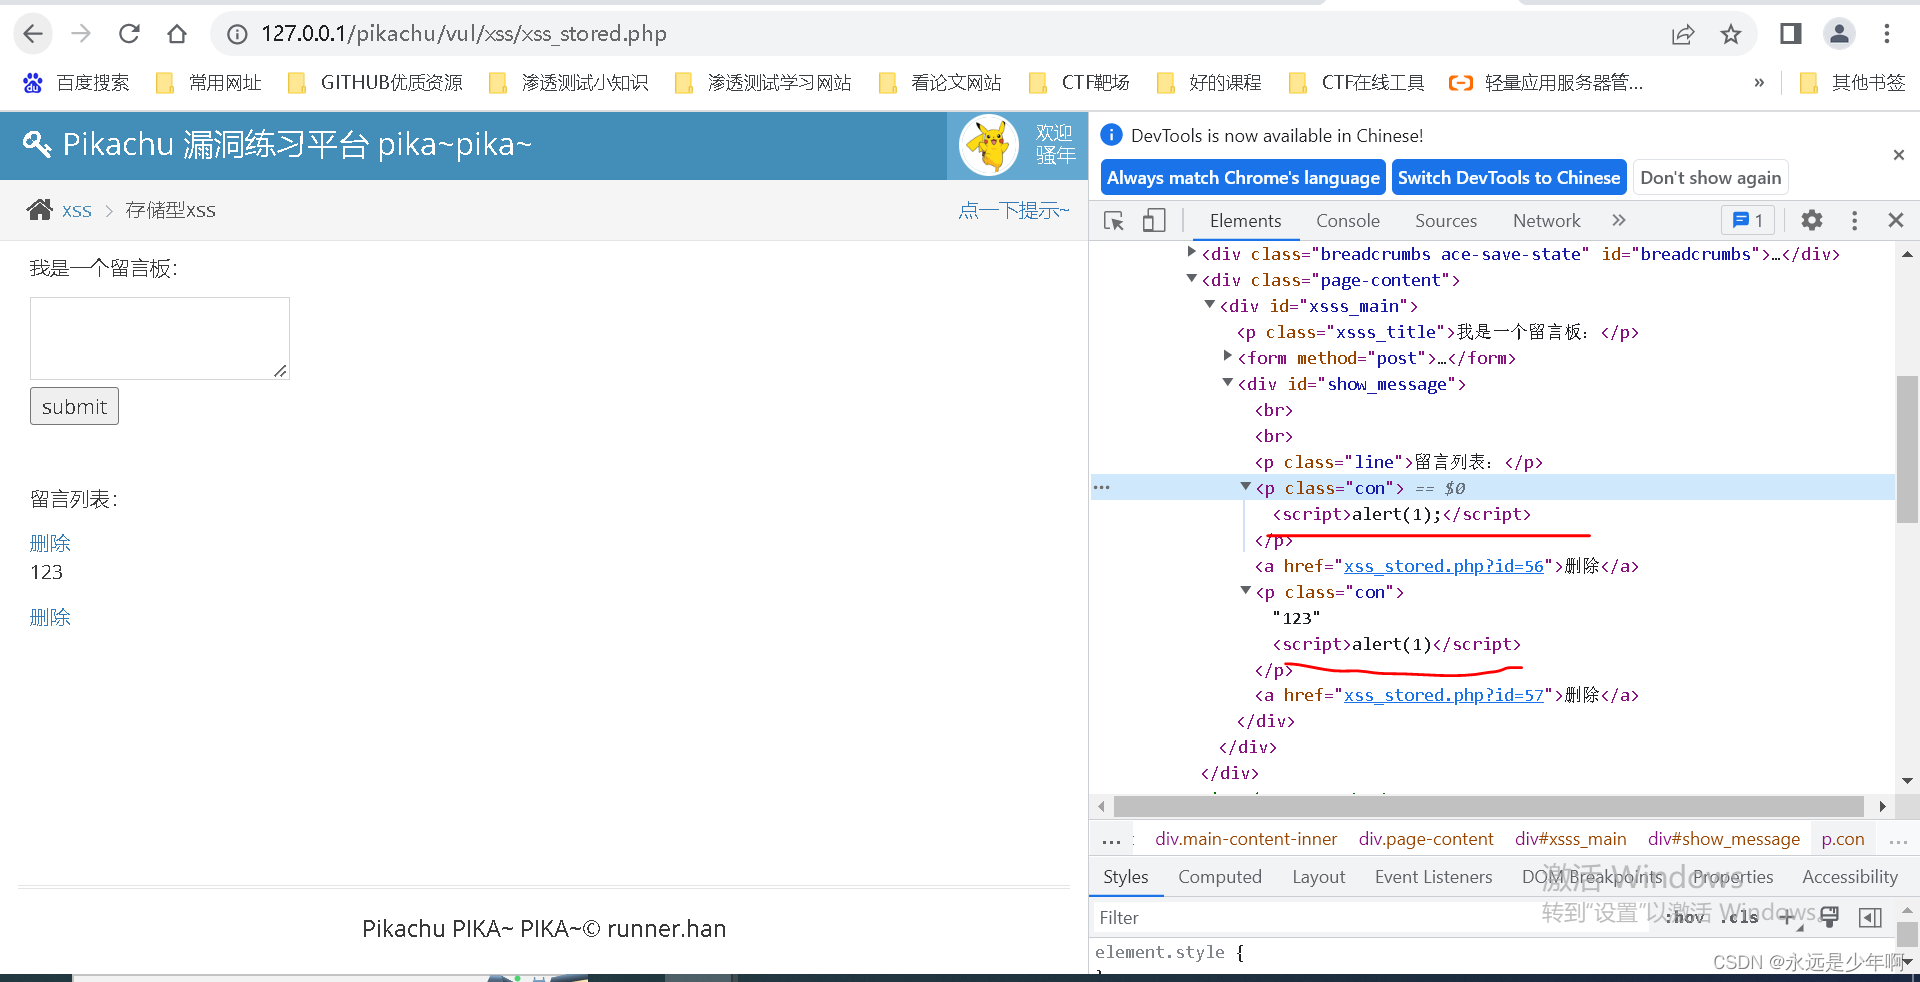Open the 其他书签 folder
Image resolution: width=1920 pixels, height=982 pixels.
(x=1852, y=83)
